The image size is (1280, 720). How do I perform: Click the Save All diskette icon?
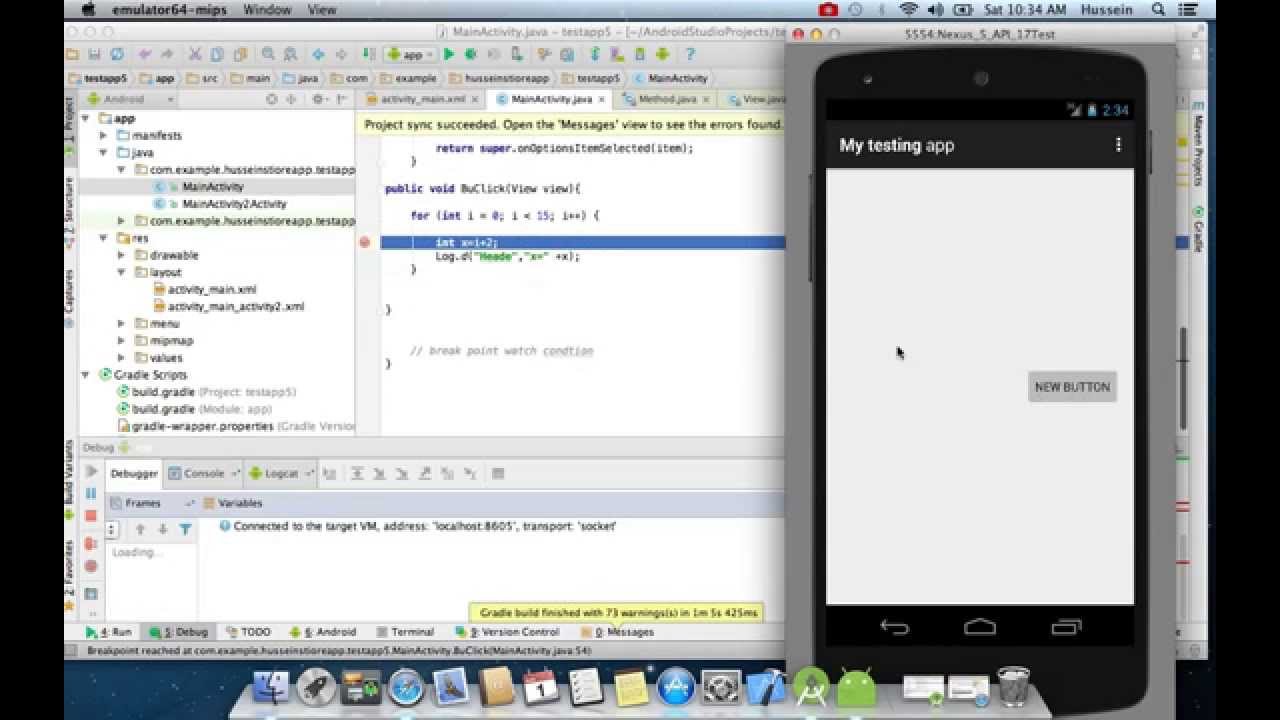coord(93,55)
